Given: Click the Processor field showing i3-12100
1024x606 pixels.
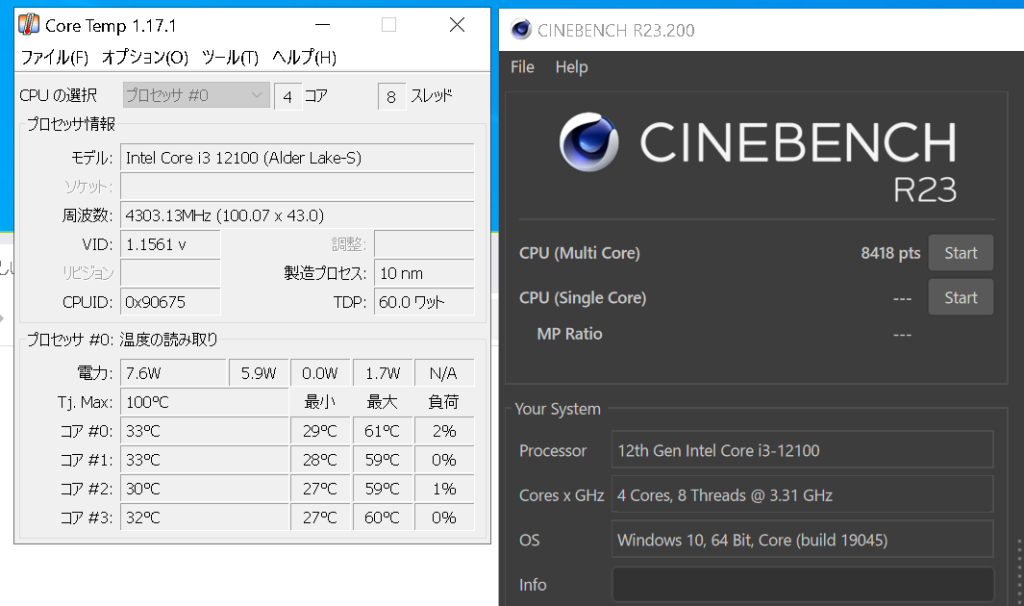Looking at the screenshot, I should 803,450.
